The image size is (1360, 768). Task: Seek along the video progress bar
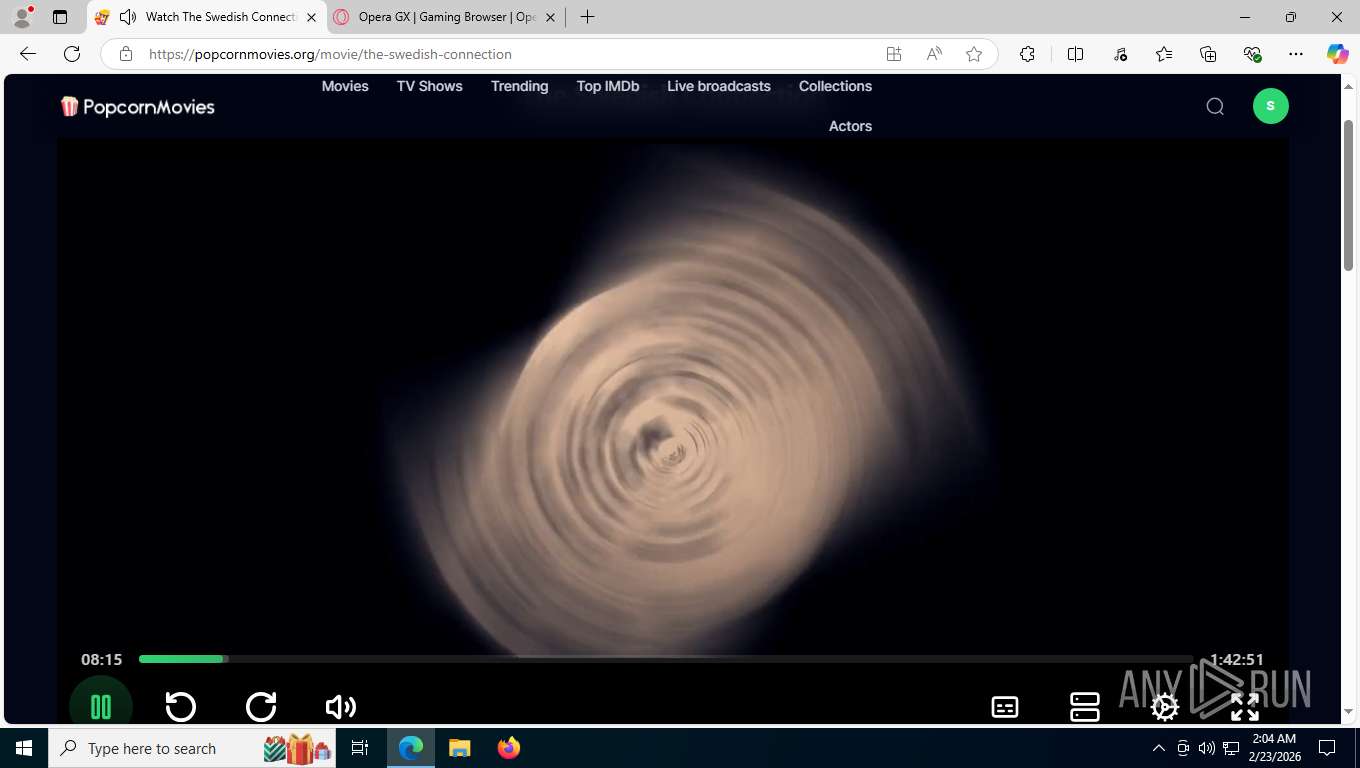[666, 659]
